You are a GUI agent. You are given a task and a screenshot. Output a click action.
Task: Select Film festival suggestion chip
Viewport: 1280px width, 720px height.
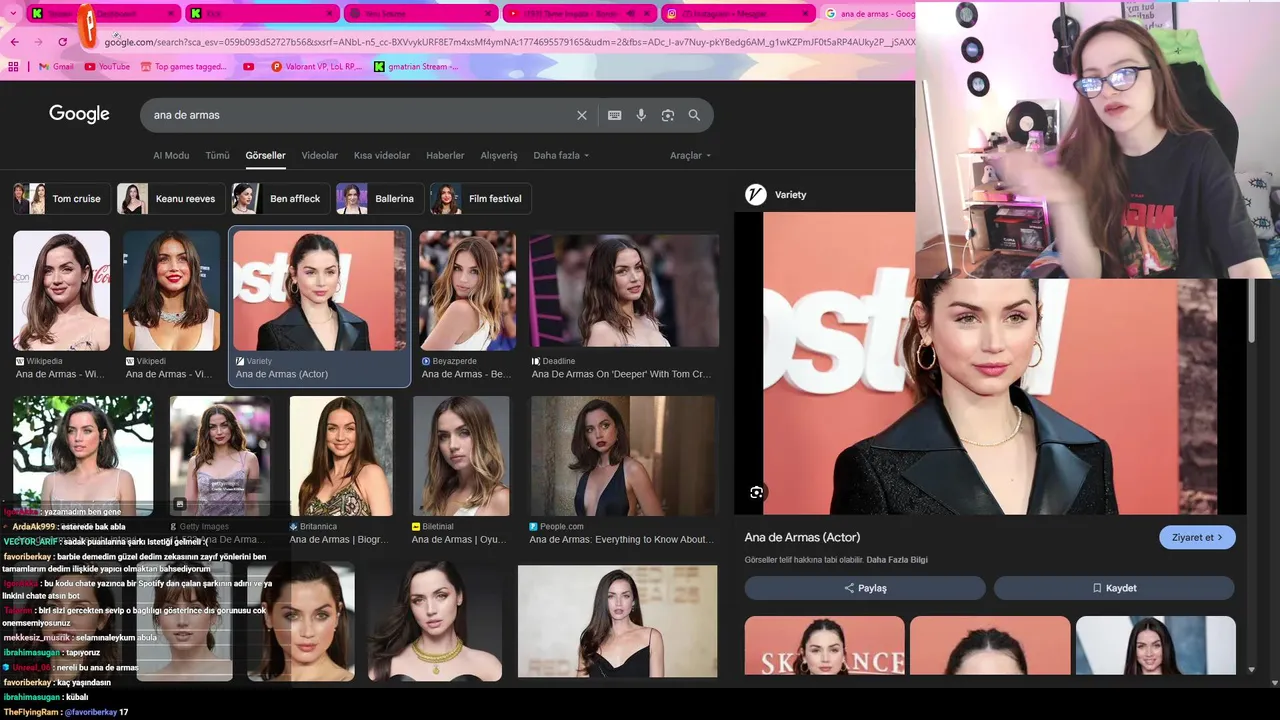click(481, 199)
